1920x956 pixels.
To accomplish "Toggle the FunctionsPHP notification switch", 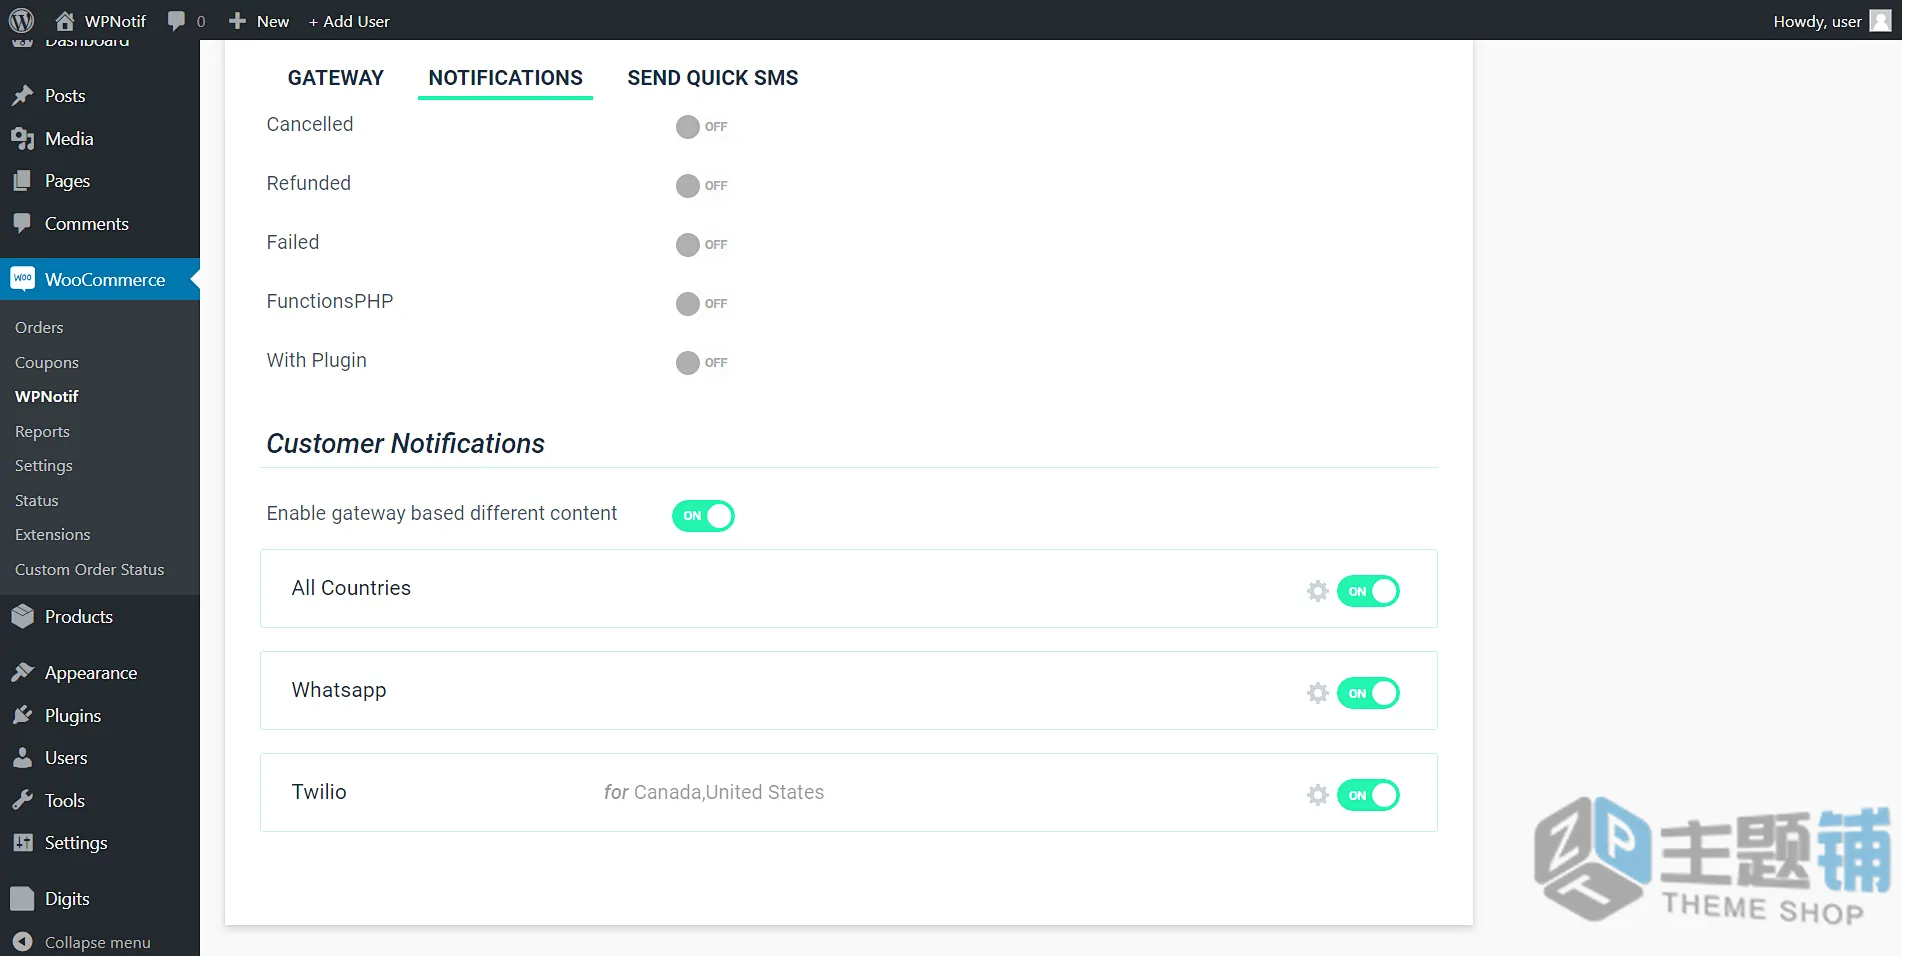I will coord(702,304).
